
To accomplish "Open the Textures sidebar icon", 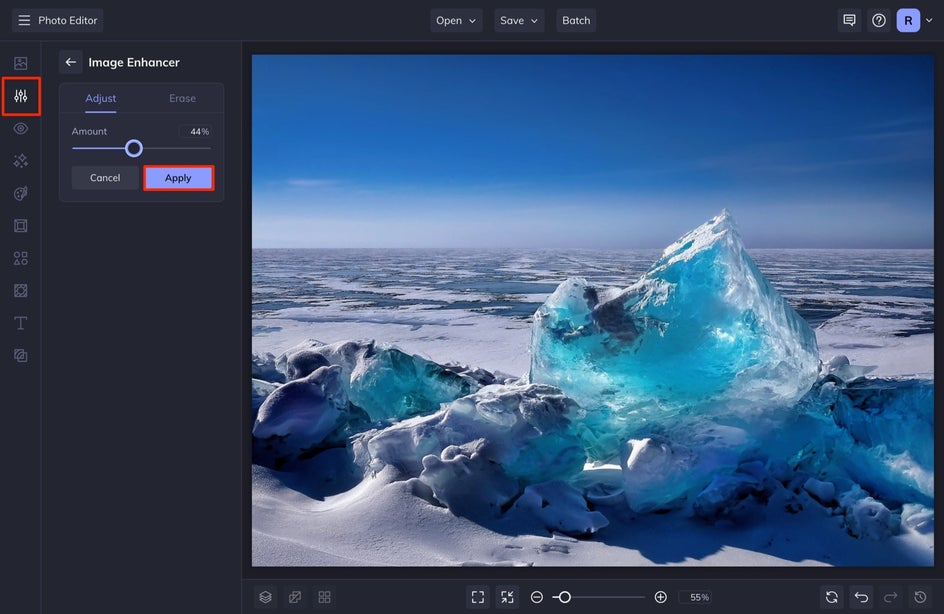I will (20, 356).
